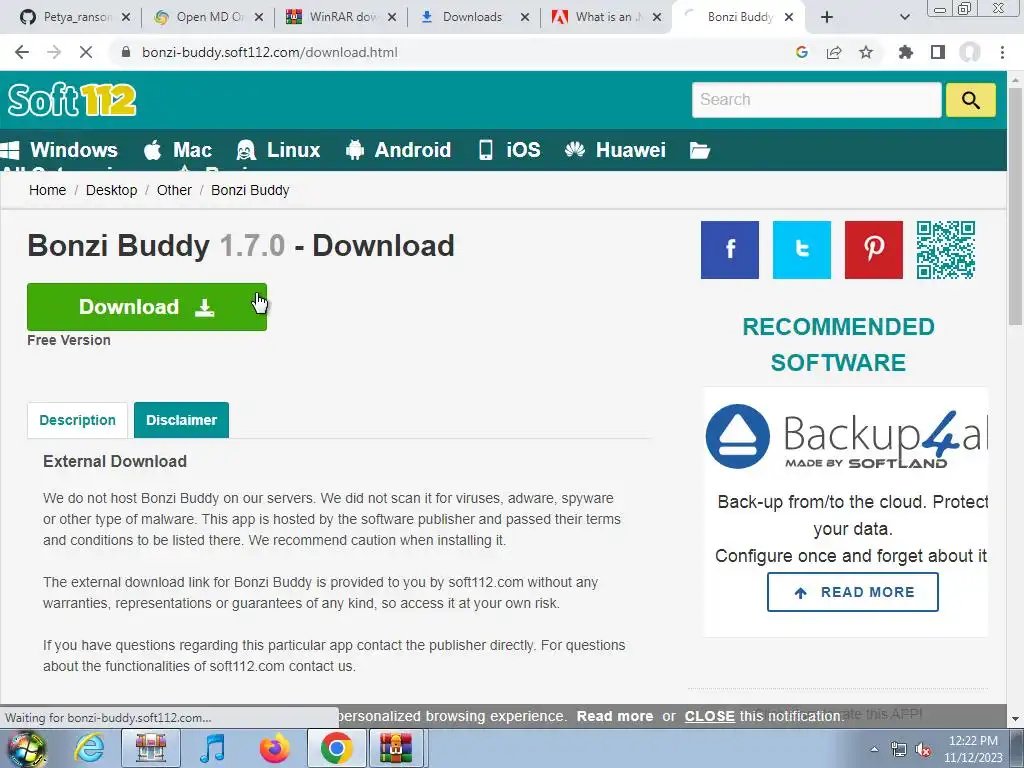The height and width of the screenshot is (768, 1024).
Task: Open Bonzi Buddy breadcrumb link
Action: (250, 190)
